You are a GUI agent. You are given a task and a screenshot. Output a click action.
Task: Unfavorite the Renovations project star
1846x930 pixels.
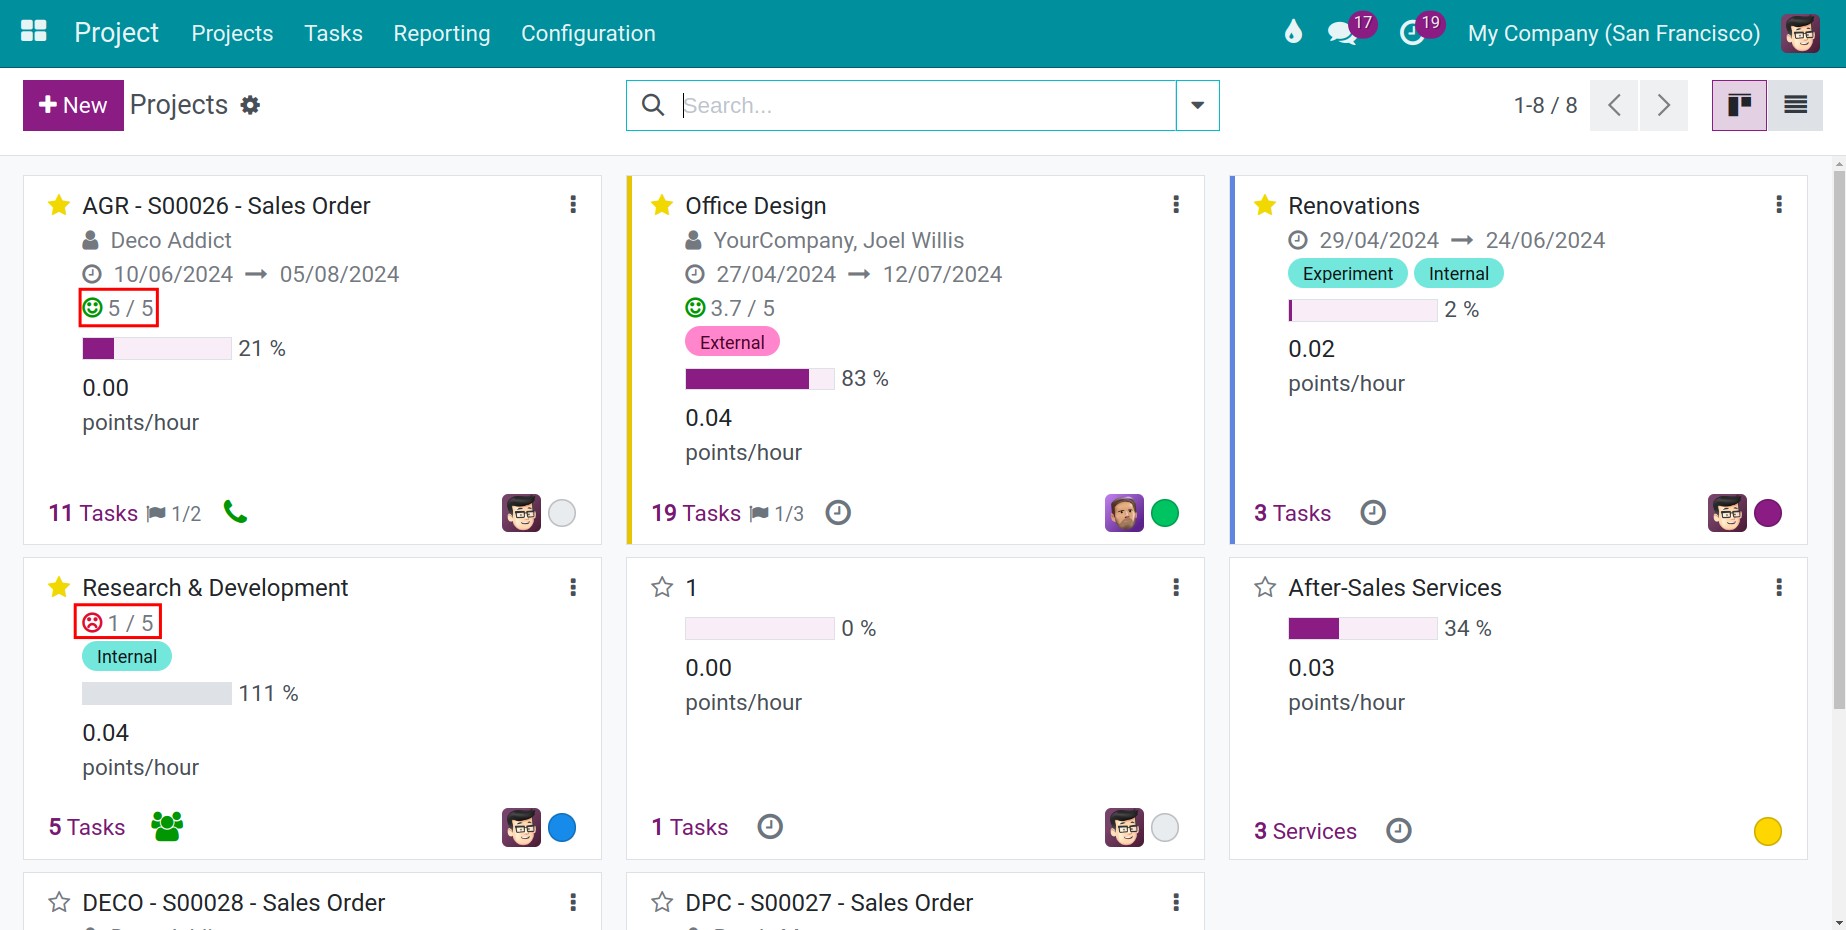click(x=1265, y=205)
